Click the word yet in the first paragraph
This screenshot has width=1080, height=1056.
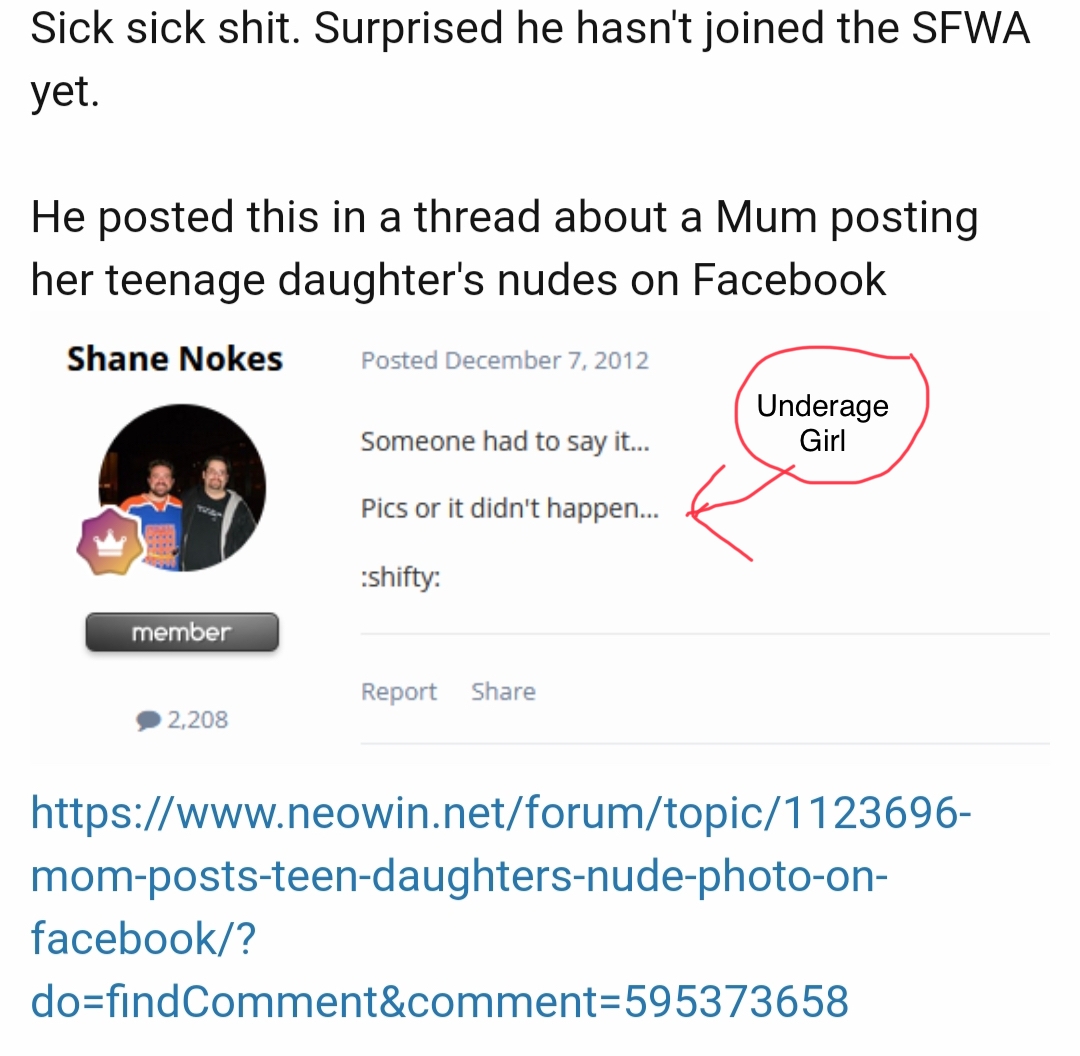65,92
